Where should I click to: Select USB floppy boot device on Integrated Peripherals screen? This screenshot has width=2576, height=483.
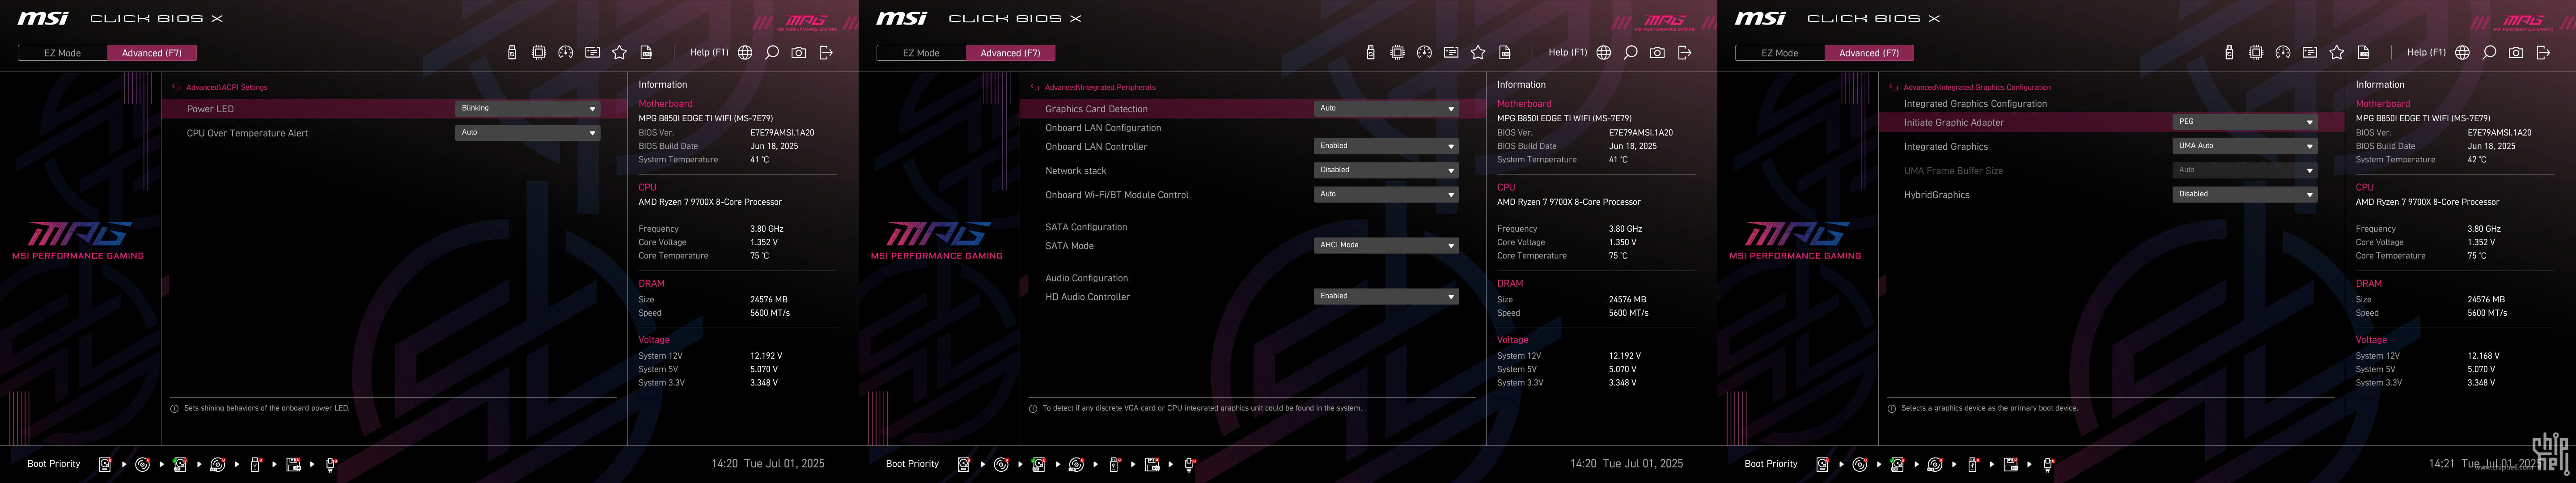pos(1152,464)
